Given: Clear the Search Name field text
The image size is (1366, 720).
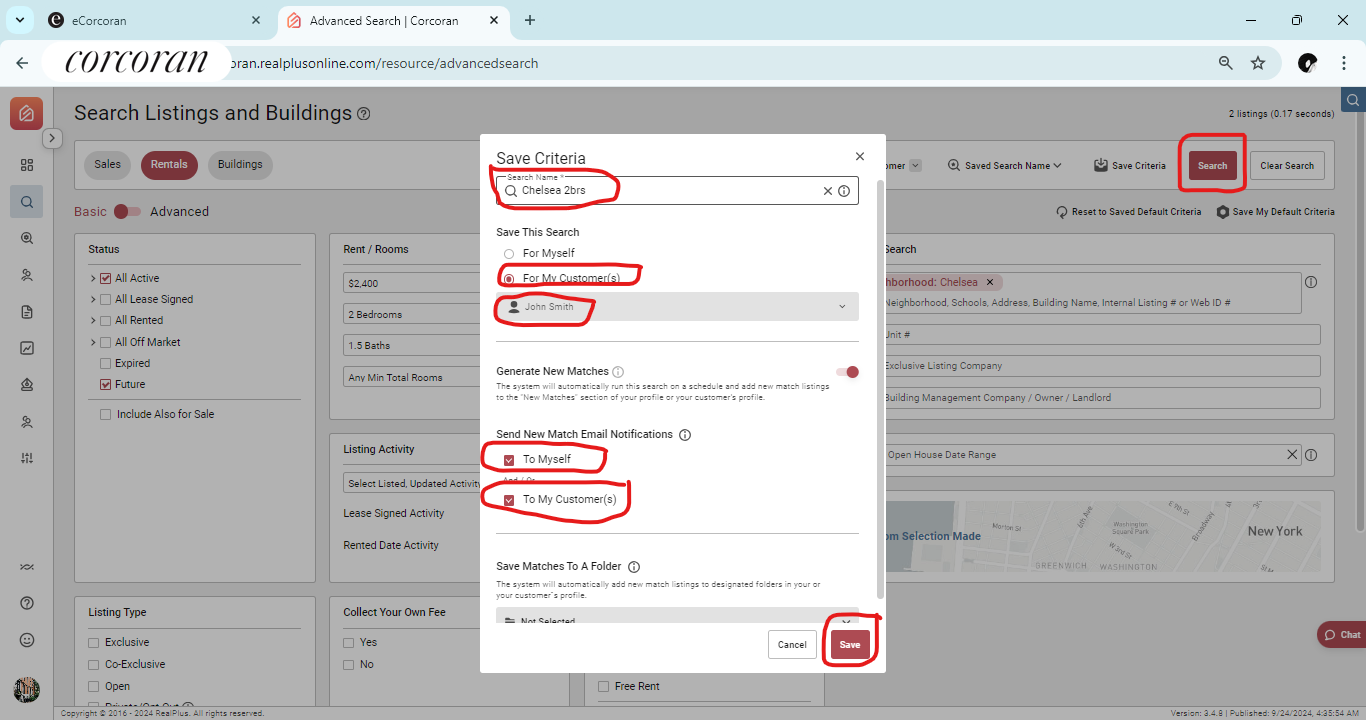Looking at the screenshot, I should [x=827, y=191].
